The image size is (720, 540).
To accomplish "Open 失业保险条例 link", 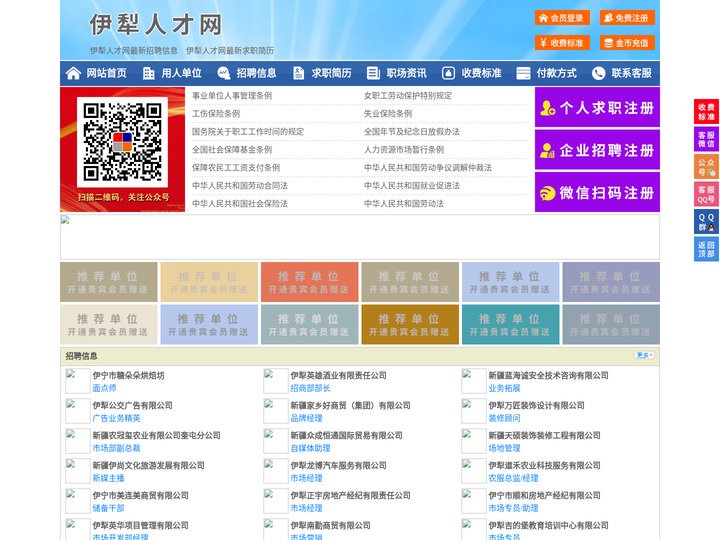I will [388, 113].
